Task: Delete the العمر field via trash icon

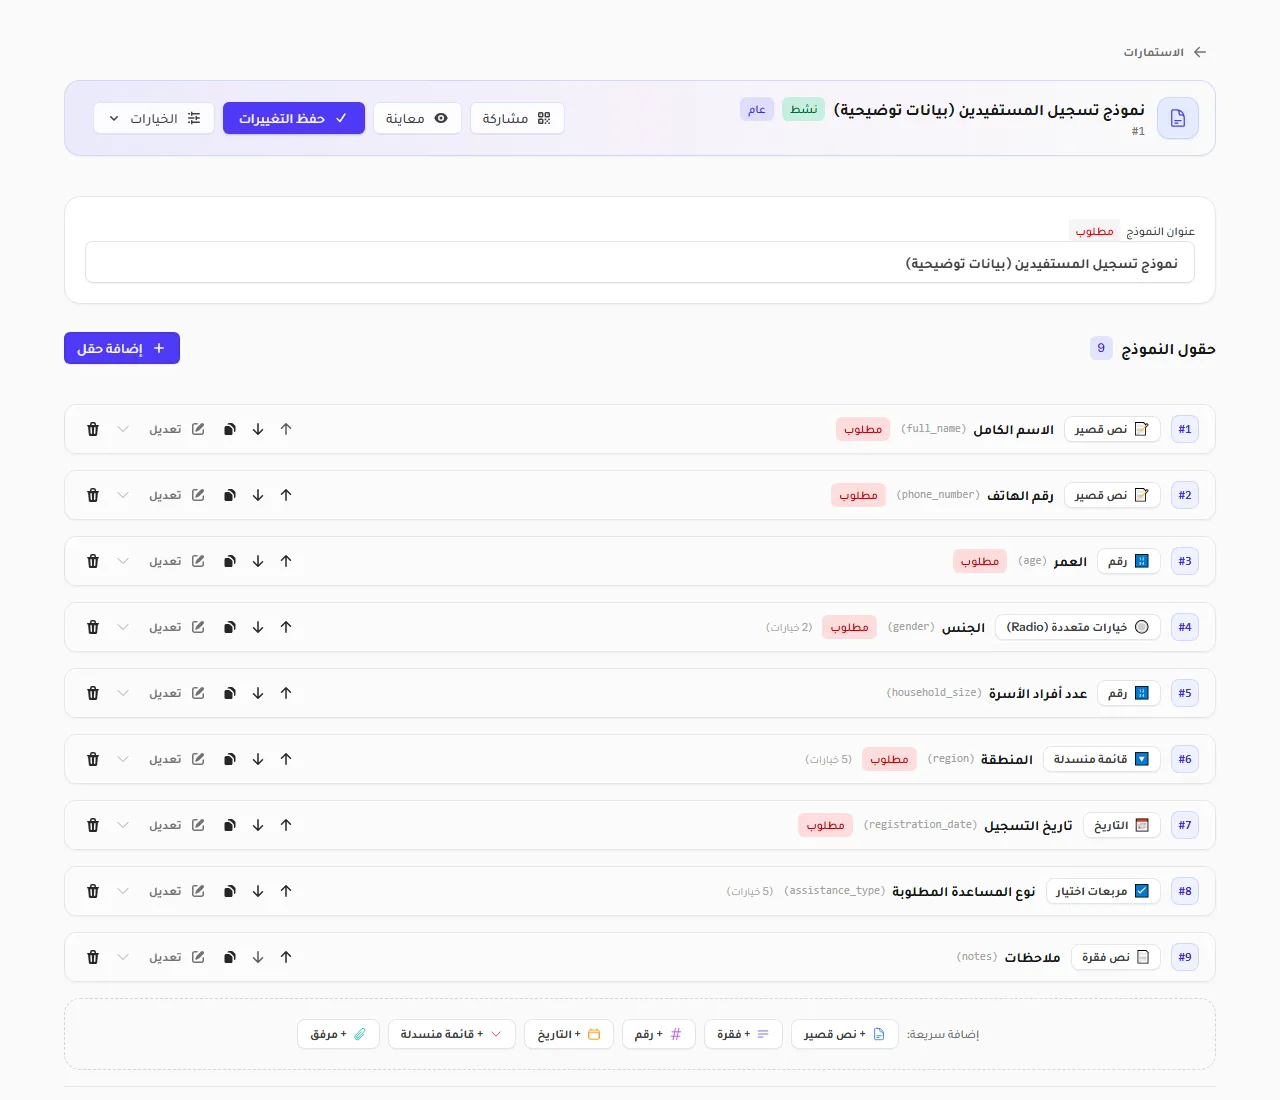Action: (x=93, y=561)
